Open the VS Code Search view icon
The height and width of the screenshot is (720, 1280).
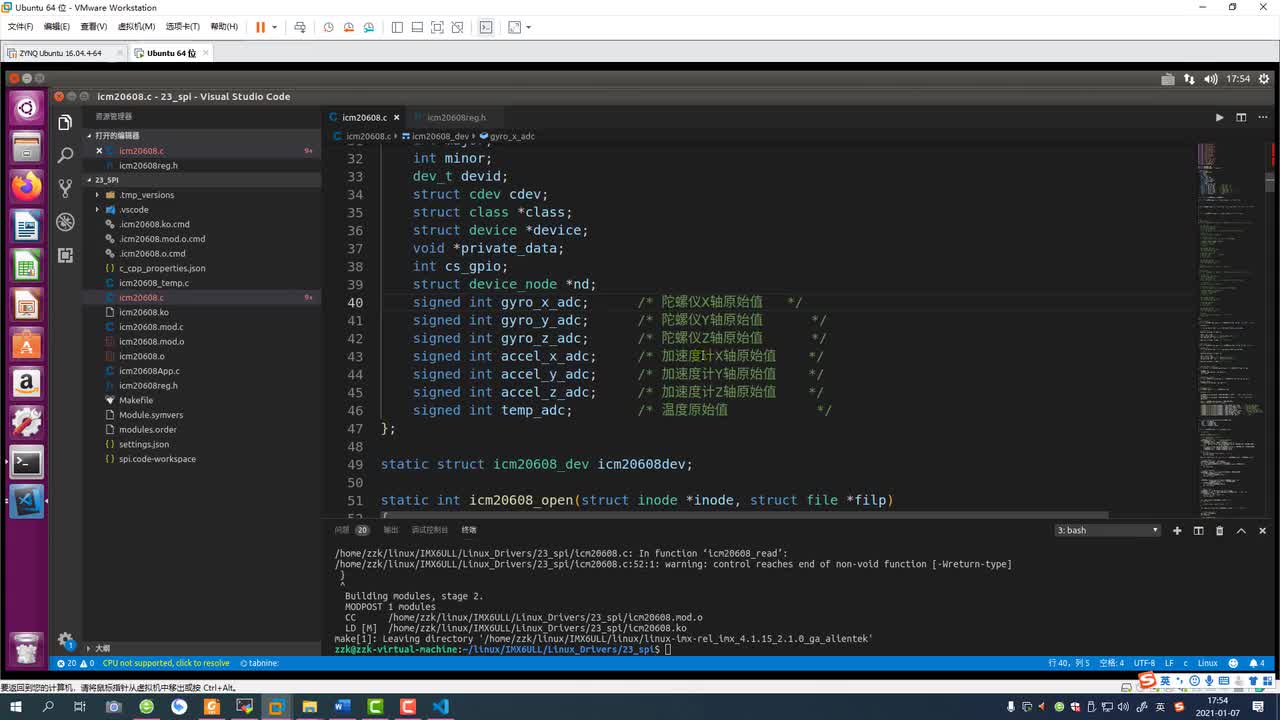(65, 155)
